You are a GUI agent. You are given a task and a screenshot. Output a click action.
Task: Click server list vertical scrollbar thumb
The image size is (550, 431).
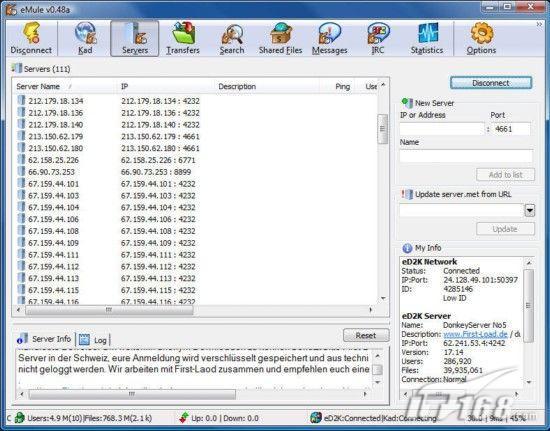[382, 129]
